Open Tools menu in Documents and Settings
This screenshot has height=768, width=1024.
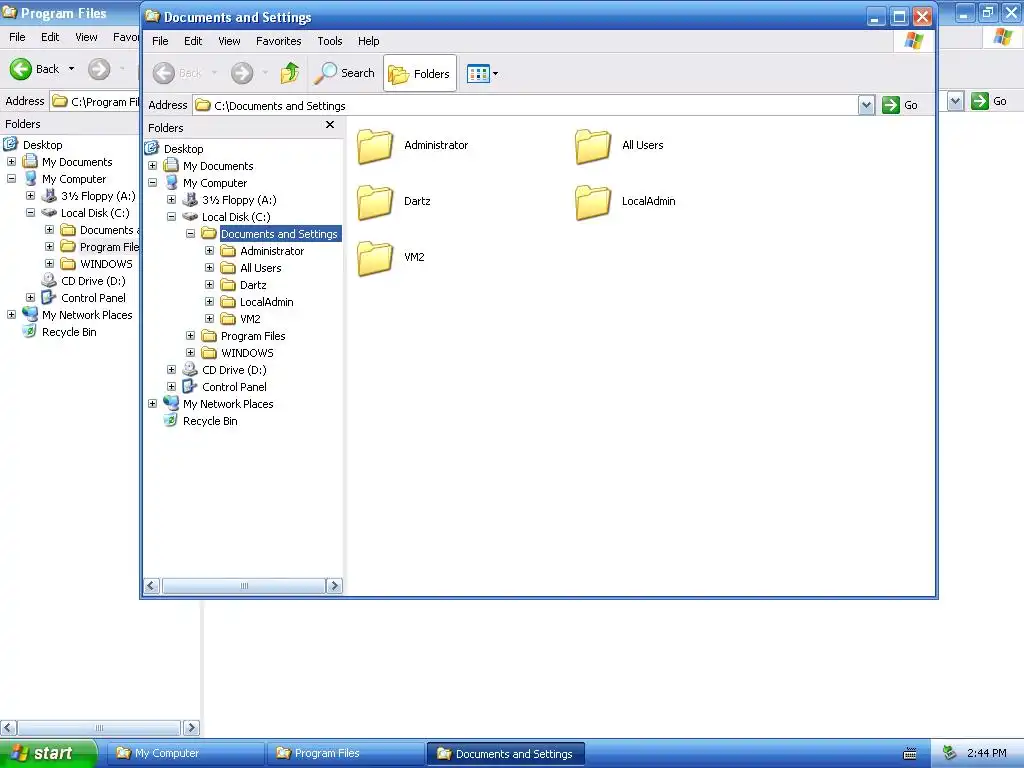coord(330,41)
